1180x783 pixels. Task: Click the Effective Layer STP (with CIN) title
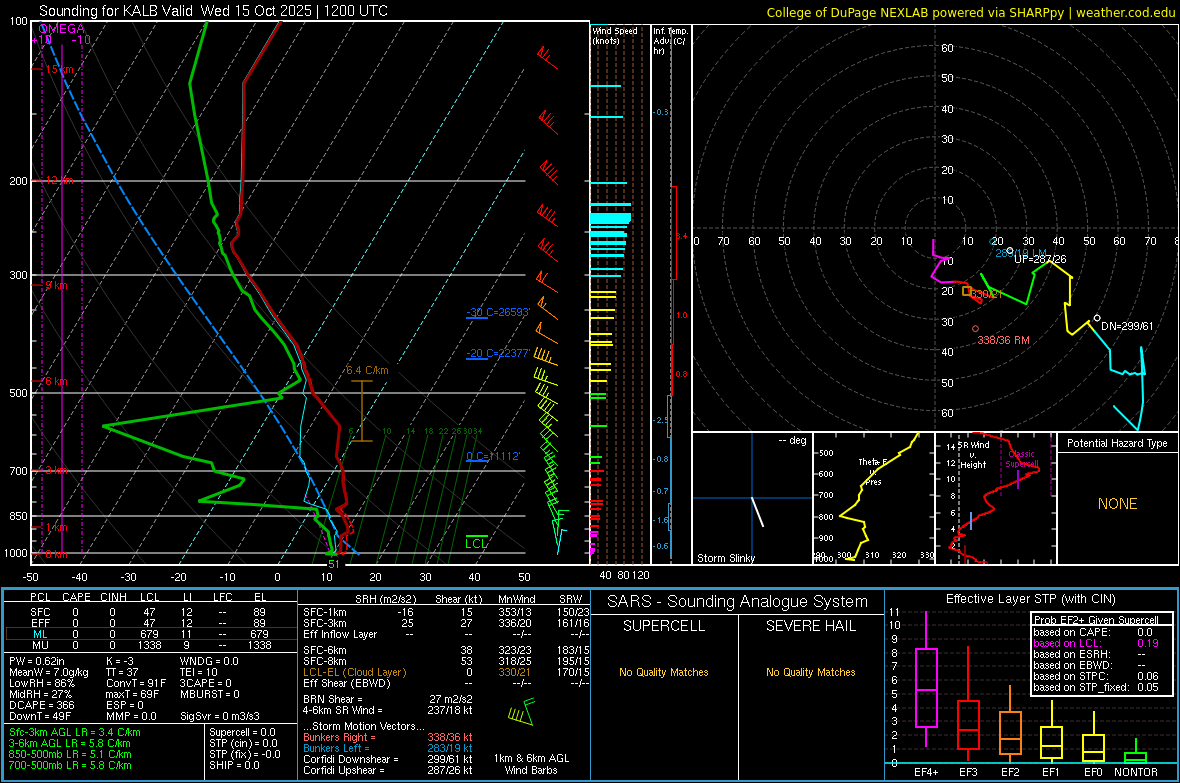[1030, 599]
